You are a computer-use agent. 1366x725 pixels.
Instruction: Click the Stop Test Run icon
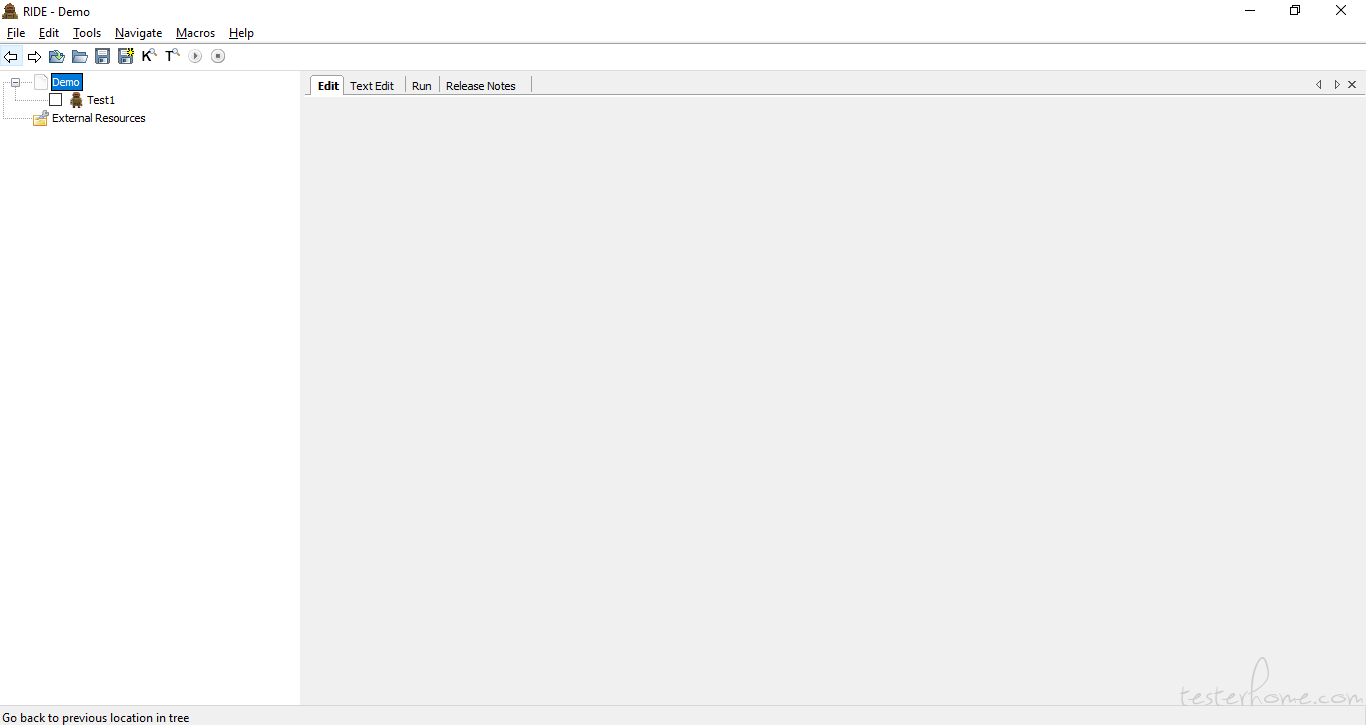pyautogui.click(x=218, y=56)
